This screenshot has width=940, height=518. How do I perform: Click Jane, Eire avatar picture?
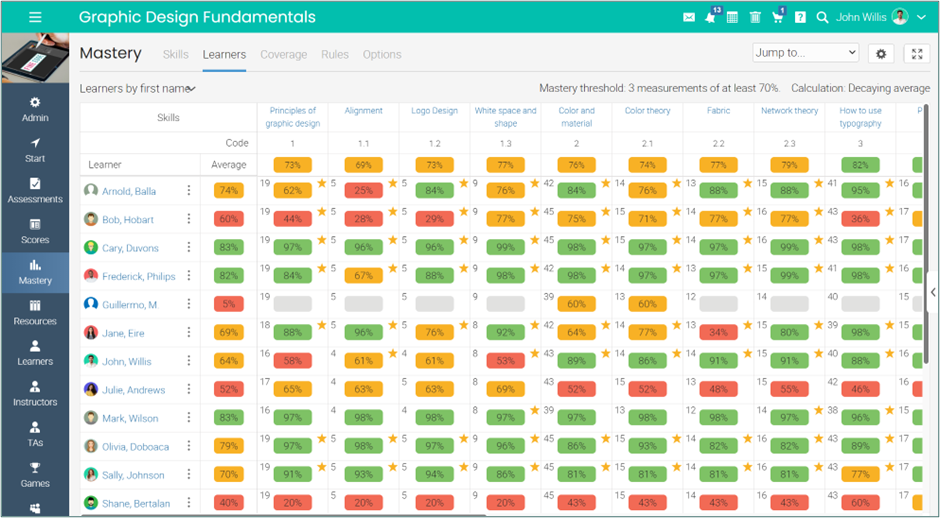click(91, 333)
